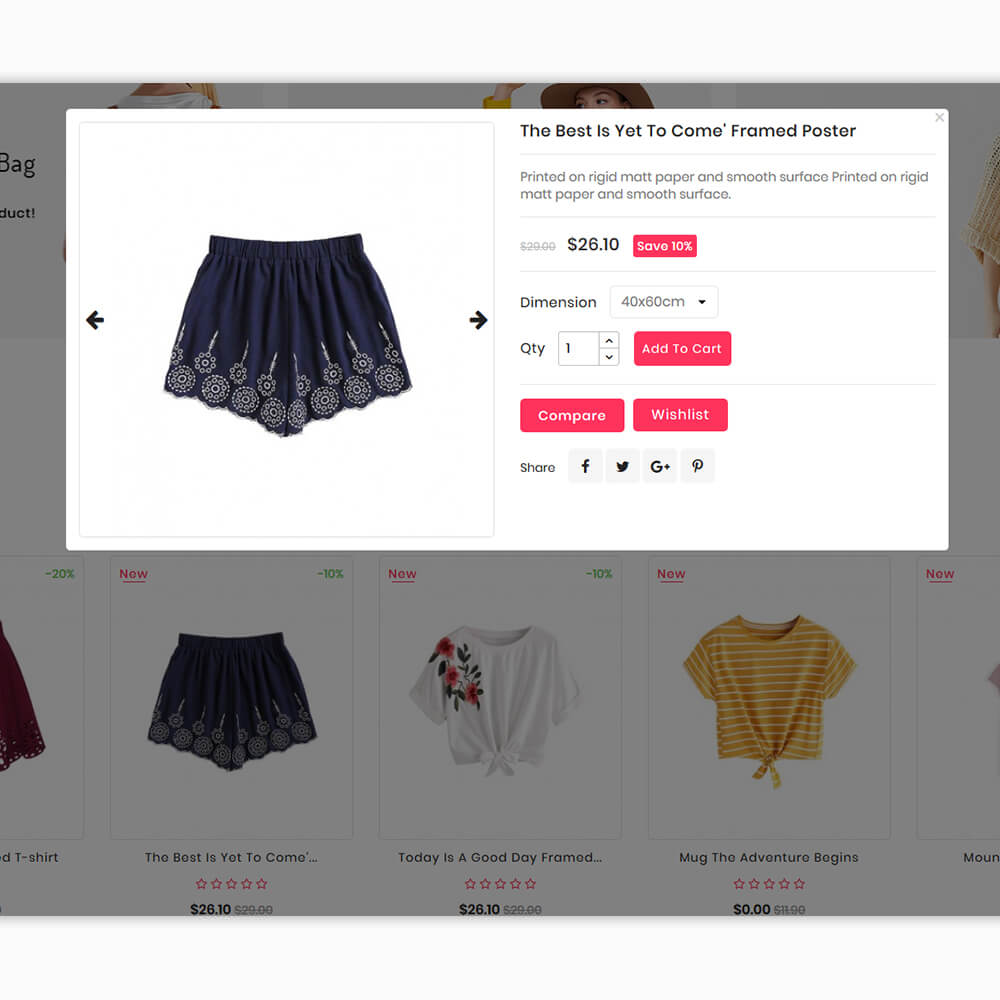Show the next product image with right arrow
The width and height of the screenshot is (1000, 1000).
[x=478, y=320]
